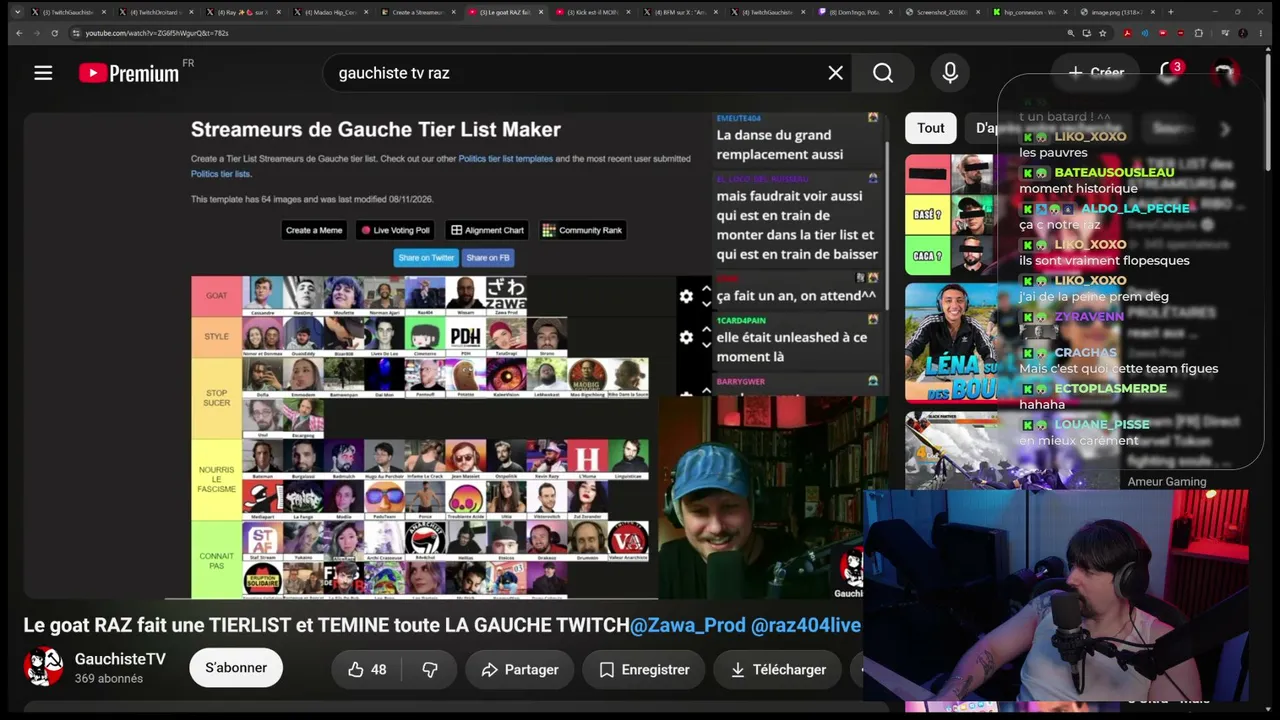Click the 369 abonnés subscriber count

coord(109,679)
